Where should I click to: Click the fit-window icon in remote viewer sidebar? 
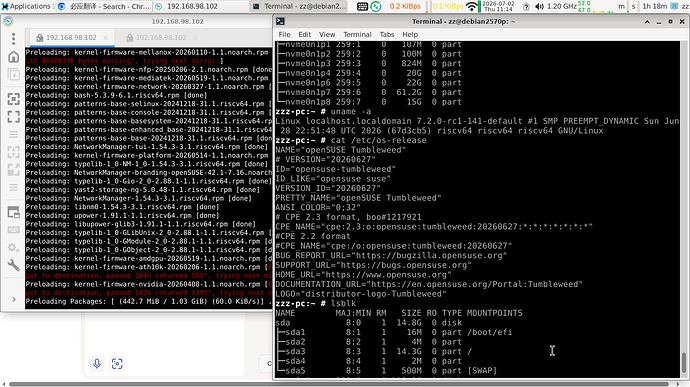coord(14,99)
